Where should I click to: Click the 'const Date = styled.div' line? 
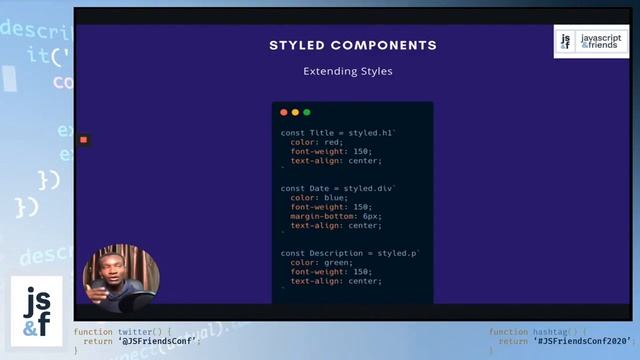(338, 189)
